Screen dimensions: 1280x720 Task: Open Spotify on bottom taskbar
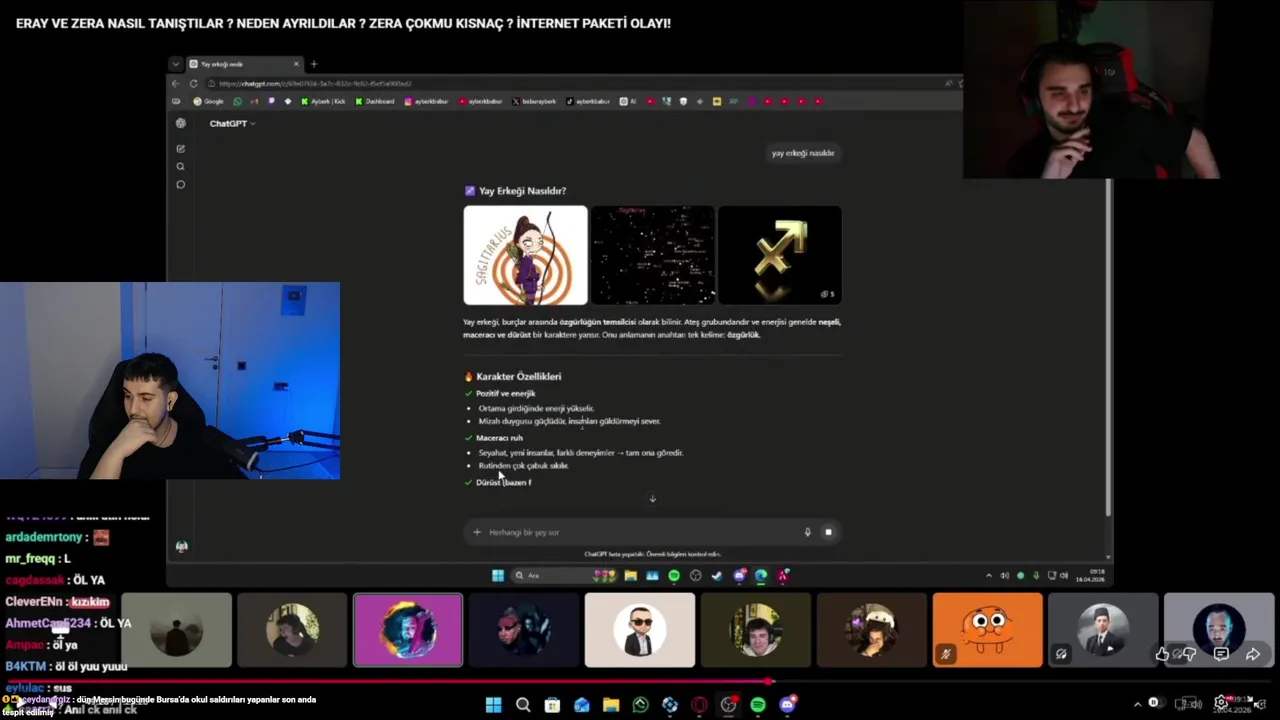pyautogui.click(x=758, y=705)
